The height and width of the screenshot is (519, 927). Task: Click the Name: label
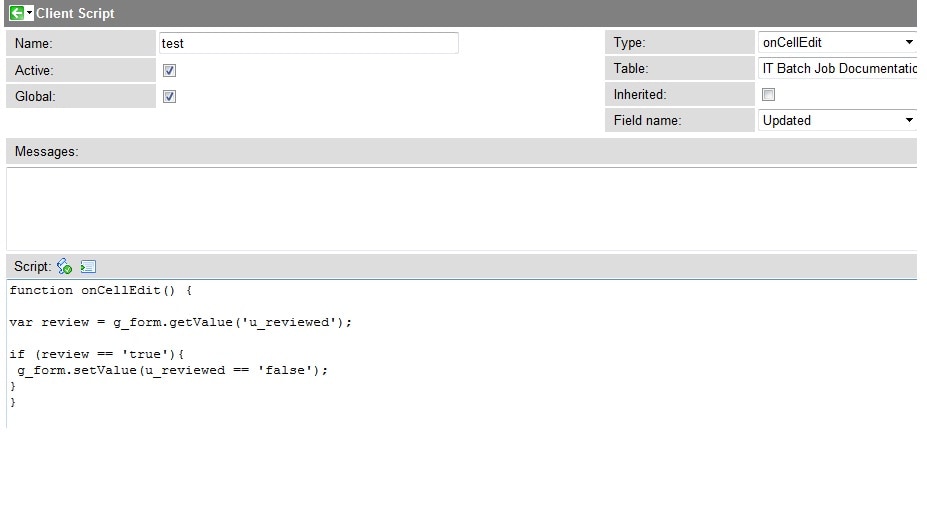[x=34, y=44]
